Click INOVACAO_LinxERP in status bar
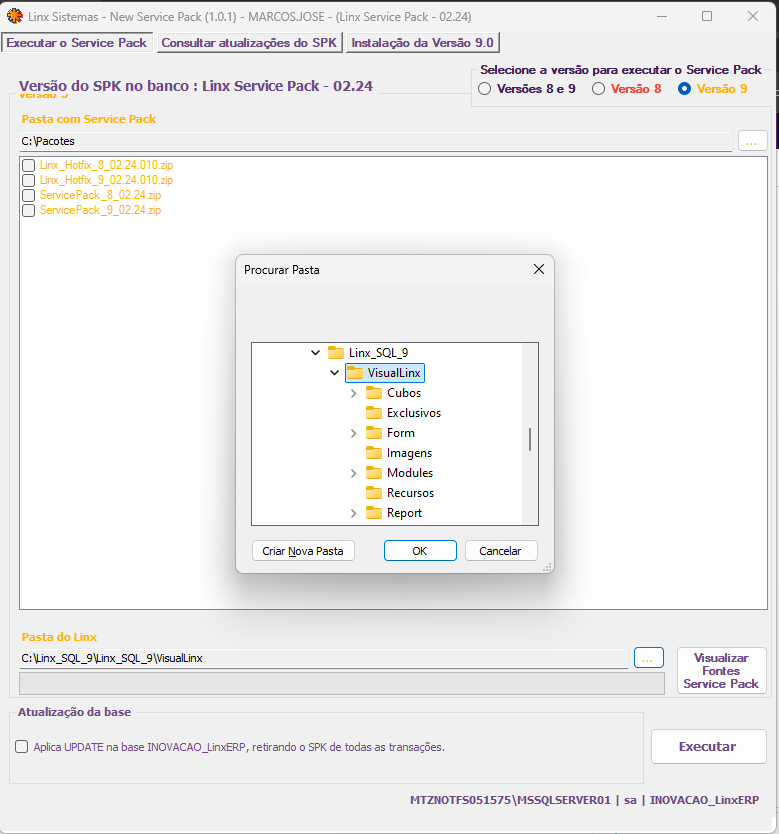This screenshot has width=779, height=834. pos(704,800)
